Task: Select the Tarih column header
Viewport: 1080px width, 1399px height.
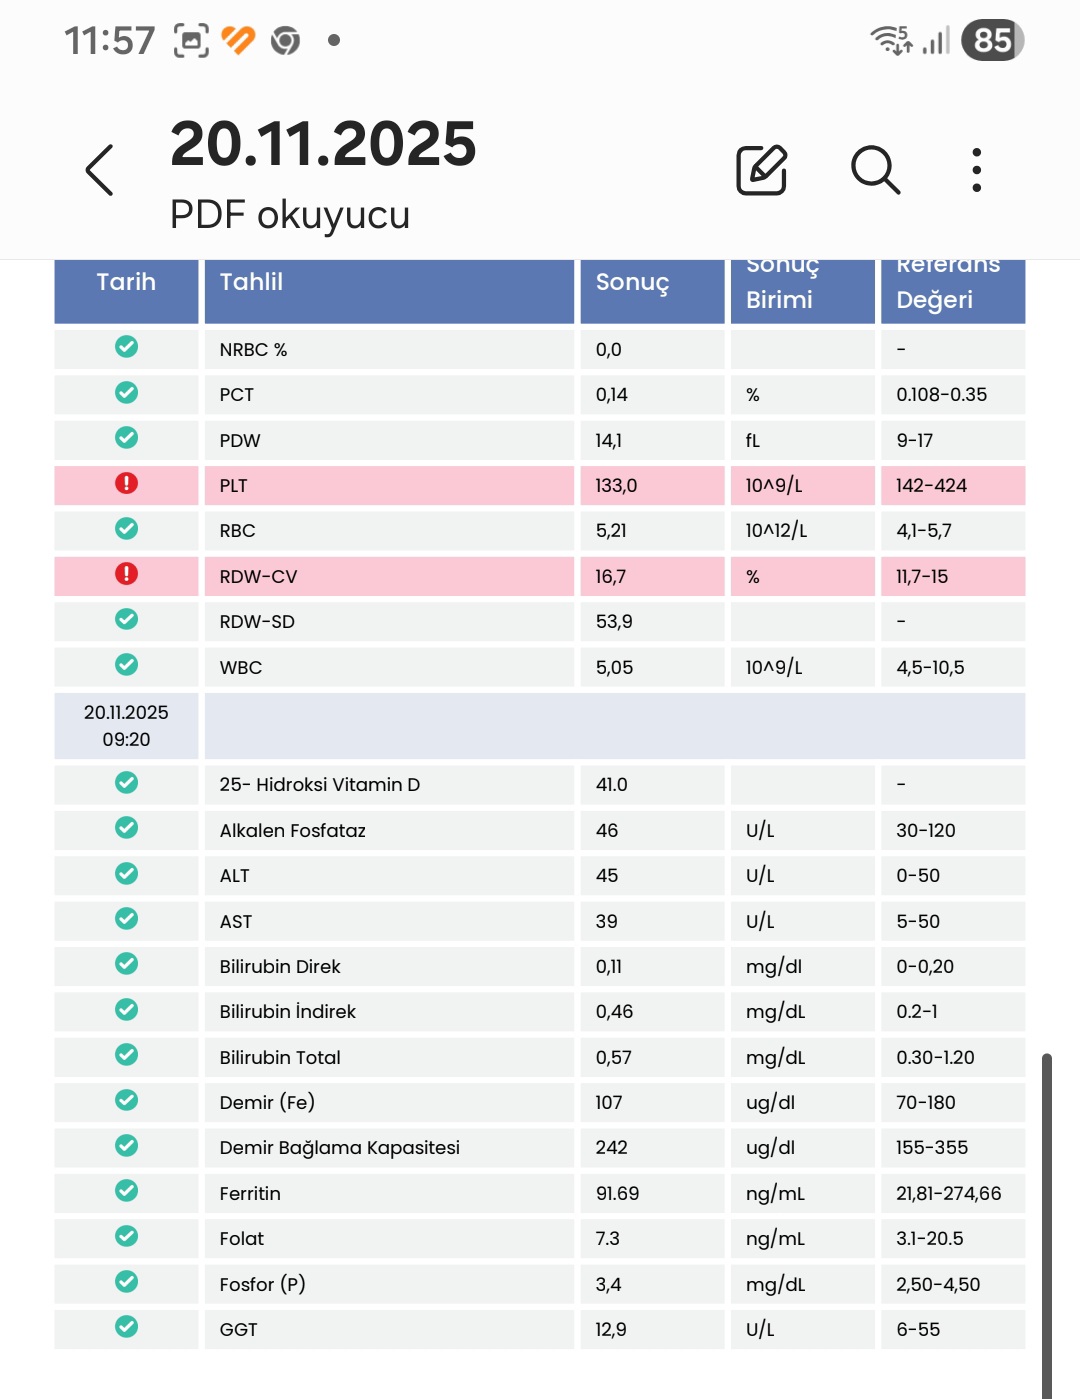Action: pos(126,283)
